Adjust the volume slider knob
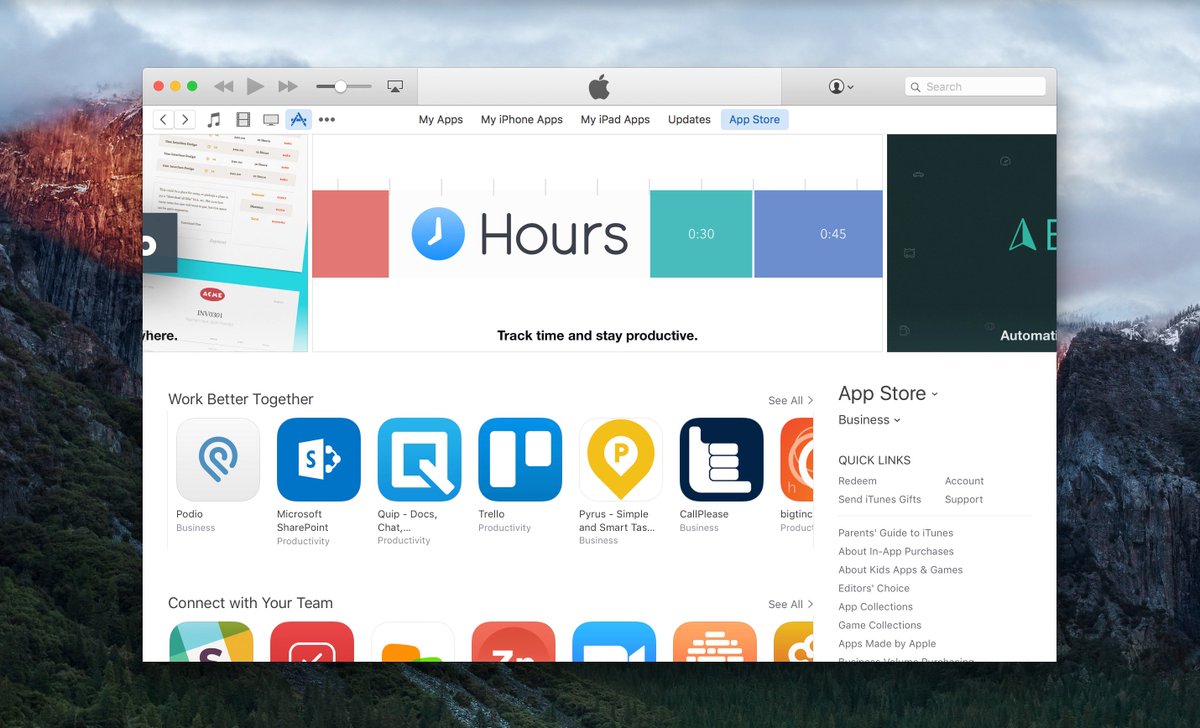 [340, 87]
